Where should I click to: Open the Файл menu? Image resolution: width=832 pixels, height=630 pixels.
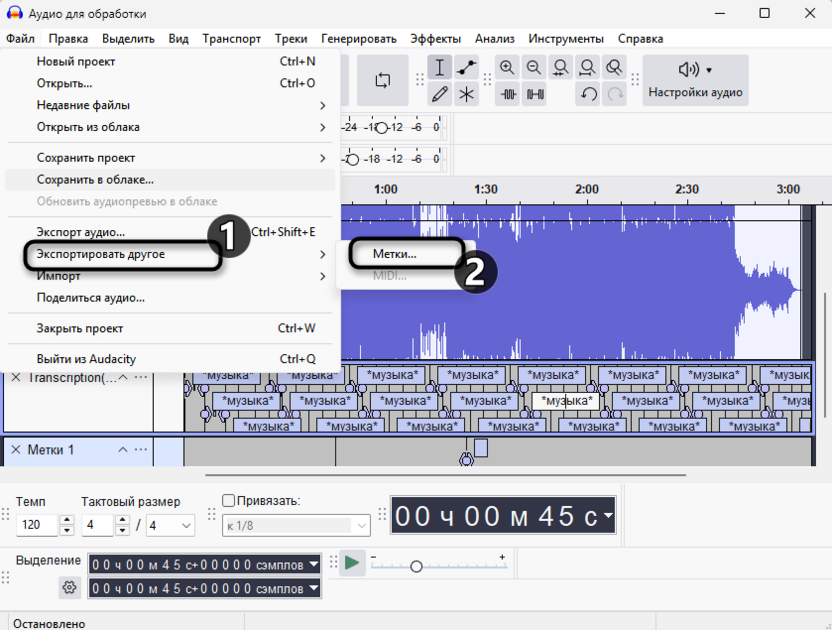click(21, 39)
